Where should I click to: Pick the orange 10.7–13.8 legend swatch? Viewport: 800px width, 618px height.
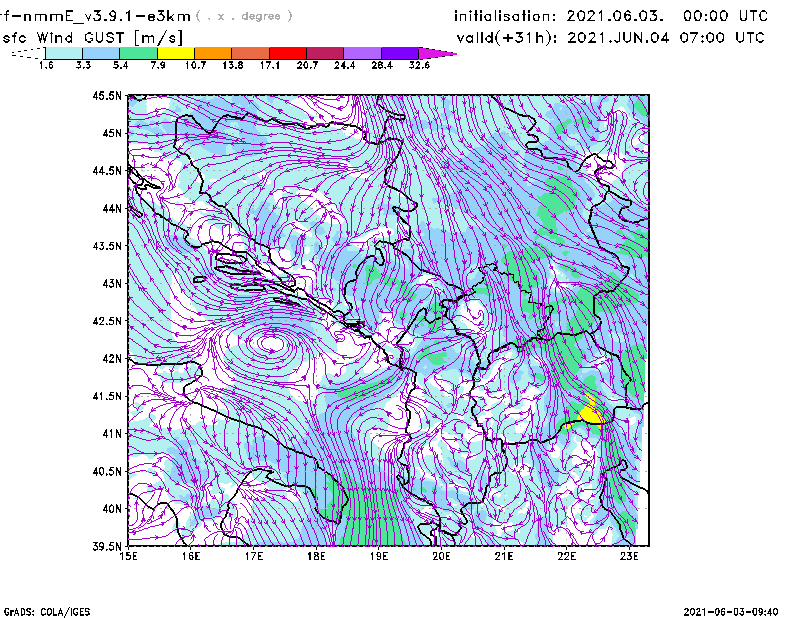pos(213,53)
